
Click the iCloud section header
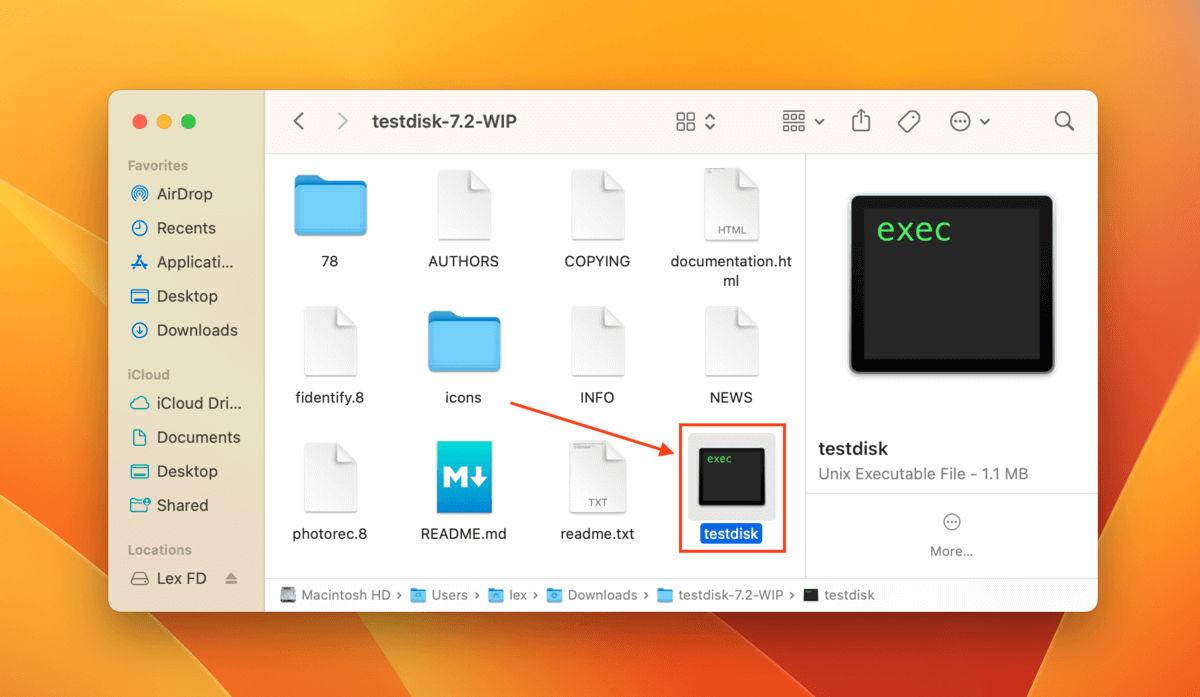point(148,375)
